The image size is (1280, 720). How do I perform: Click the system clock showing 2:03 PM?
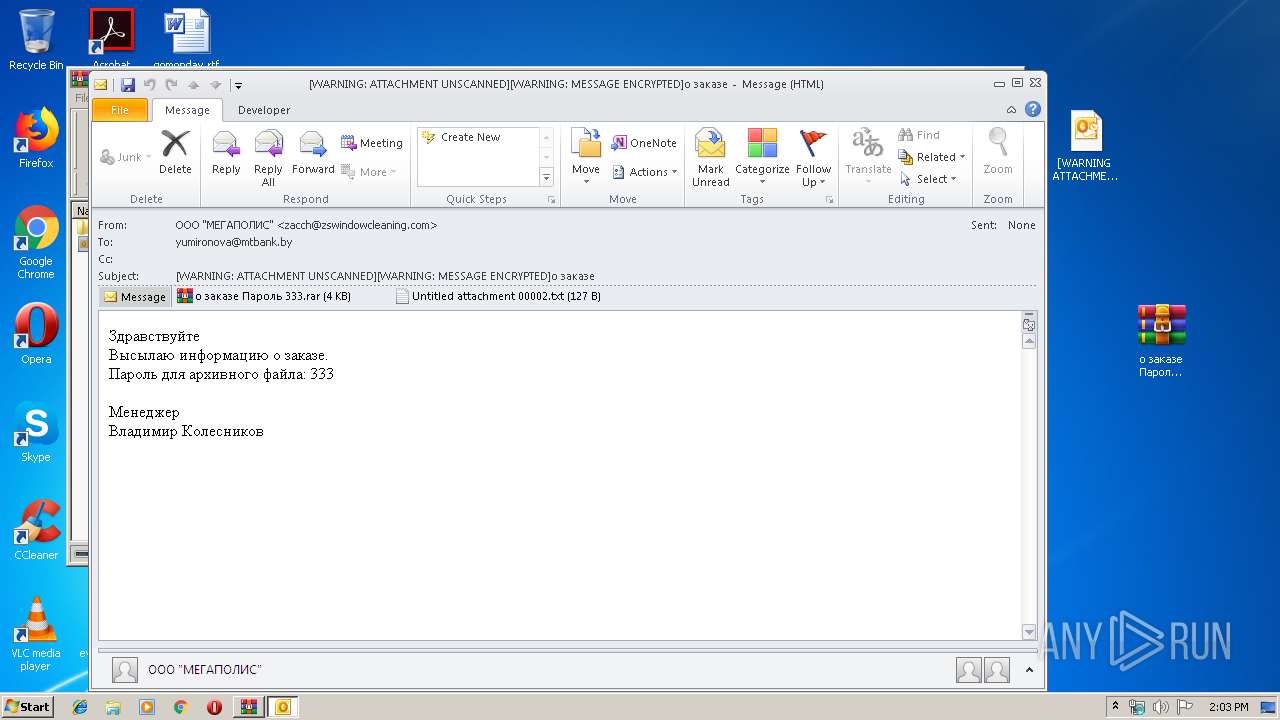click(1228, 707)
